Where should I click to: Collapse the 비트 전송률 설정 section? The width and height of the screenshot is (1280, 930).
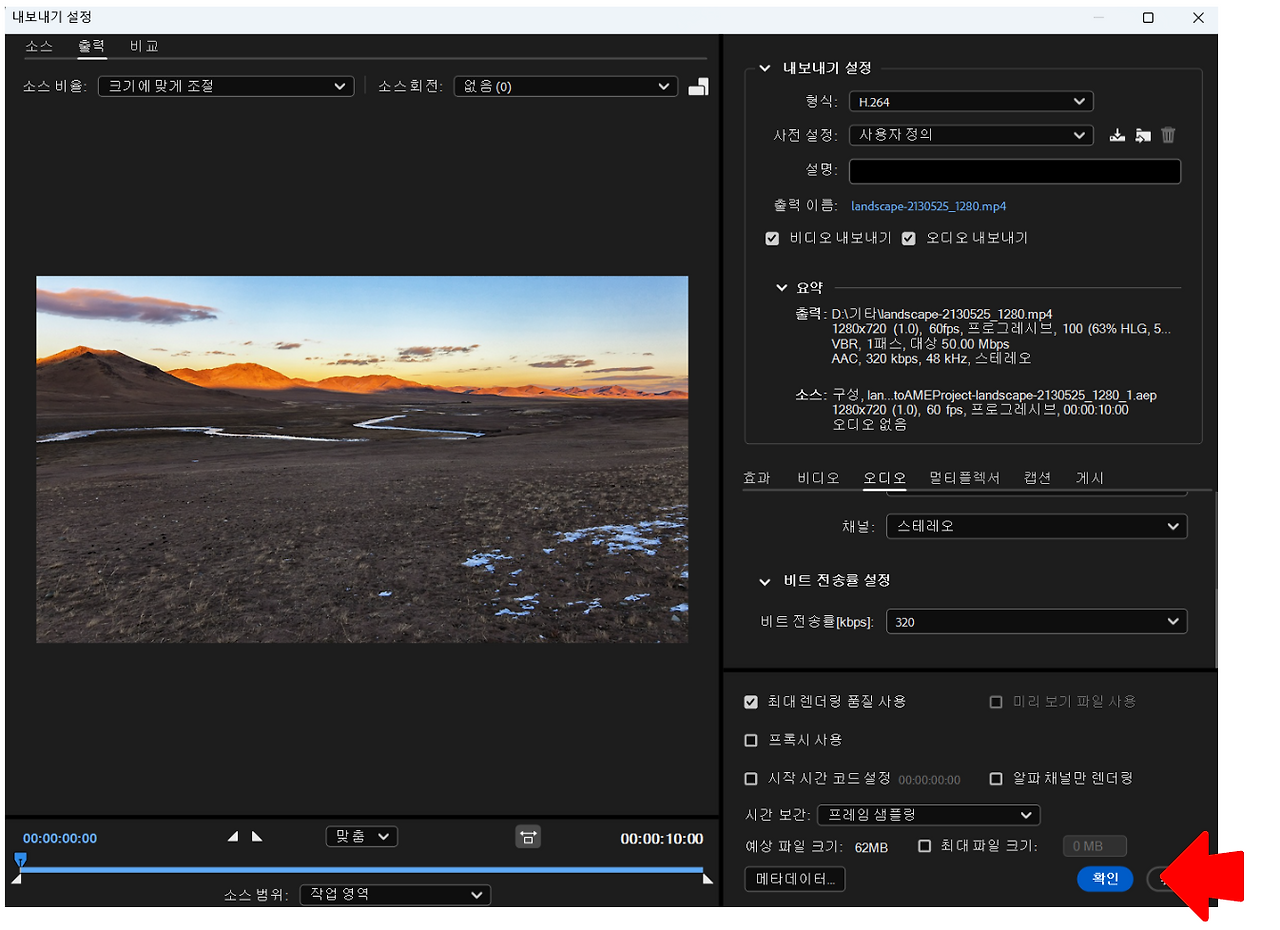[x=765, y=580]
